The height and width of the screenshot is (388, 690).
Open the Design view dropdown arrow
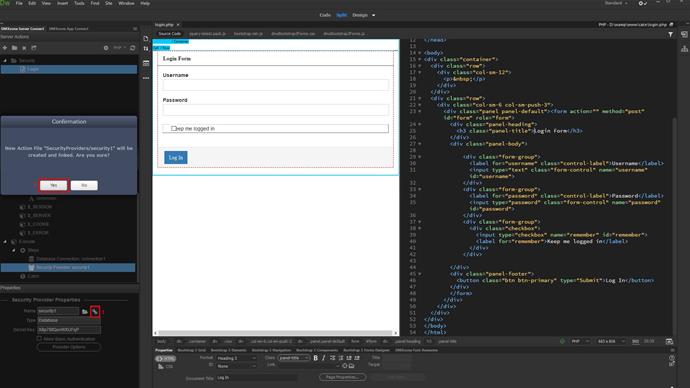[x=374, y=15]
